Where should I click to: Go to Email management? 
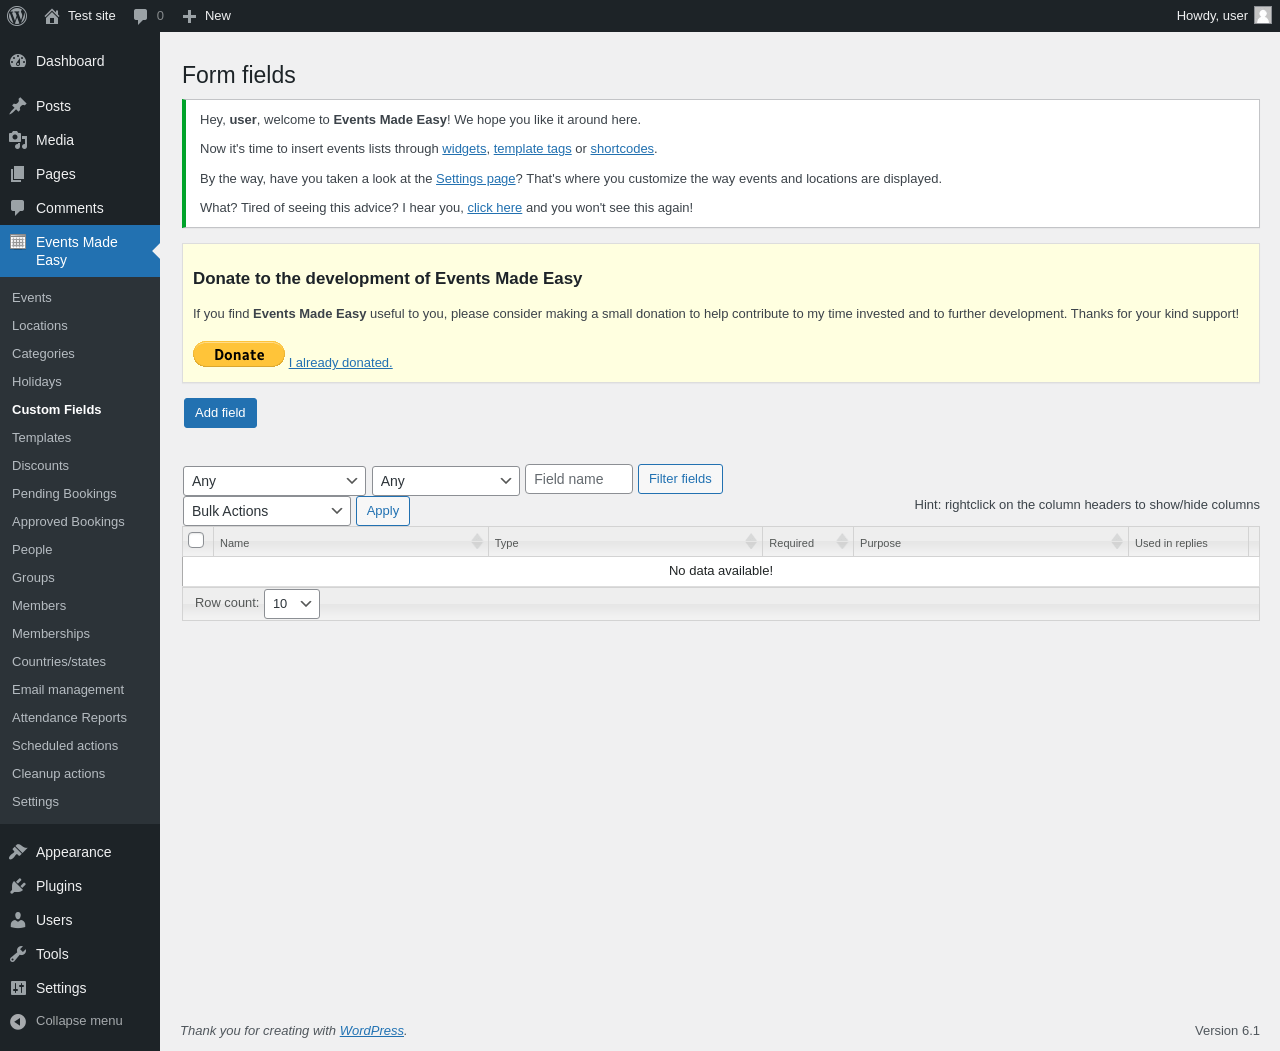[x=68, y=690]
